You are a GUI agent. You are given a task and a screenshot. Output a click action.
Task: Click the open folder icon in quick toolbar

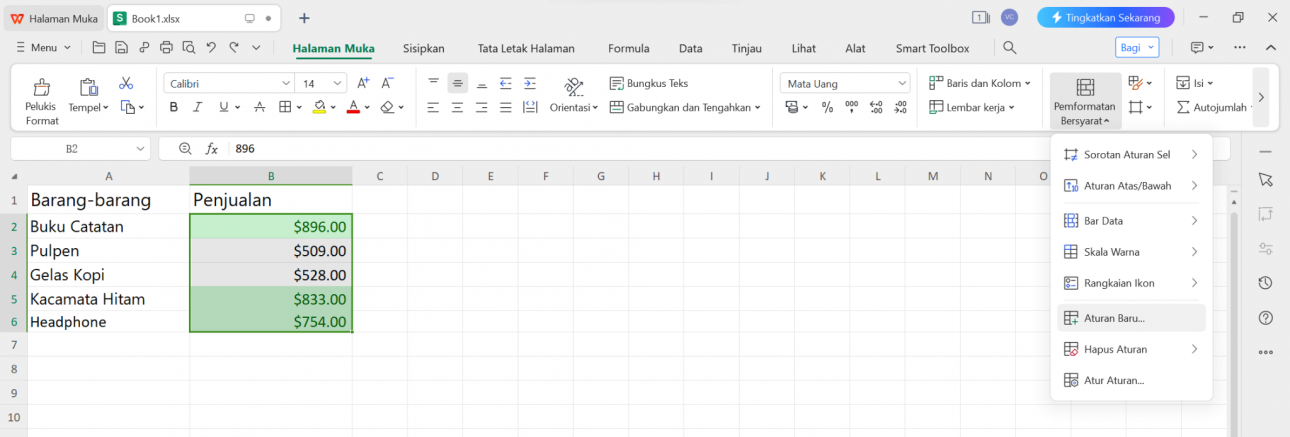[x=98, y=48]
